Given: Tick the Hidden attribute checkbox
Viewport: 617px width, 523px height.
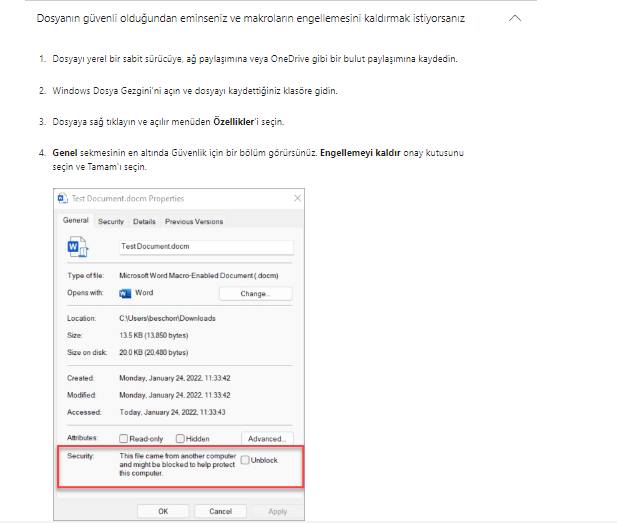Looking at the screenshot, I should point(180,438).
